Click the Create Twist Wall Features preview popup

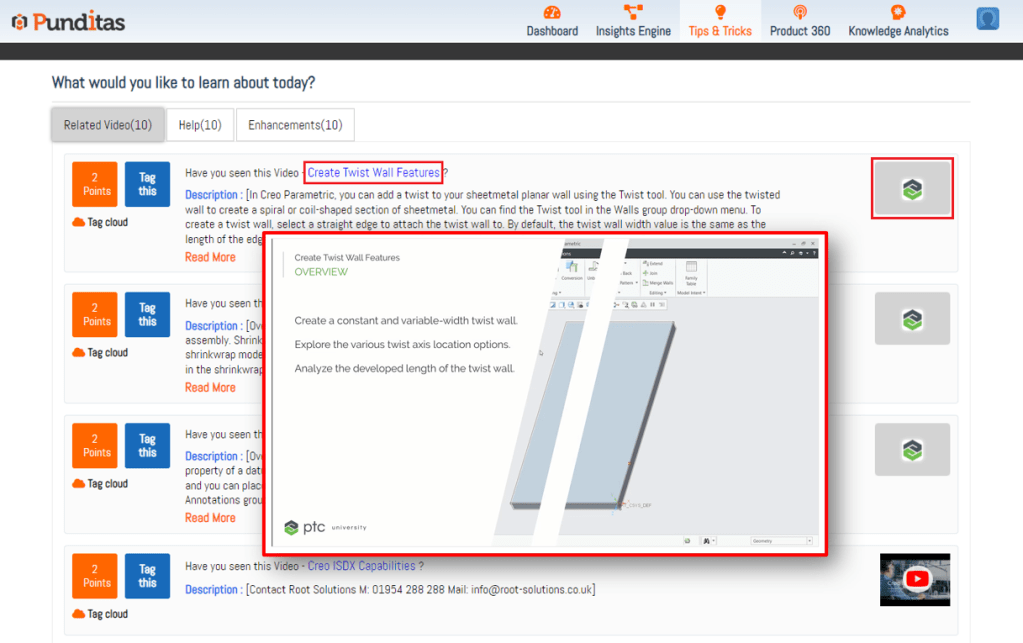[x=545, y=394]
